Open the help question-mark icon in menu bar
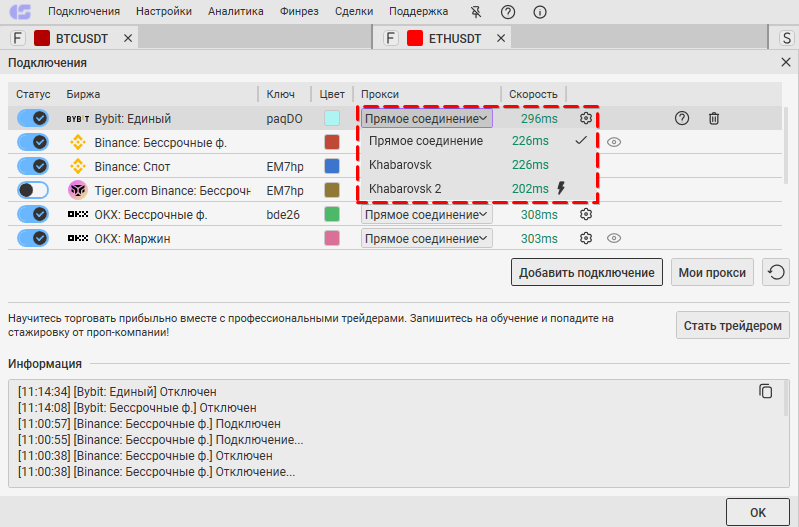Viewport: 799px width, 527px height. point(508,12)
